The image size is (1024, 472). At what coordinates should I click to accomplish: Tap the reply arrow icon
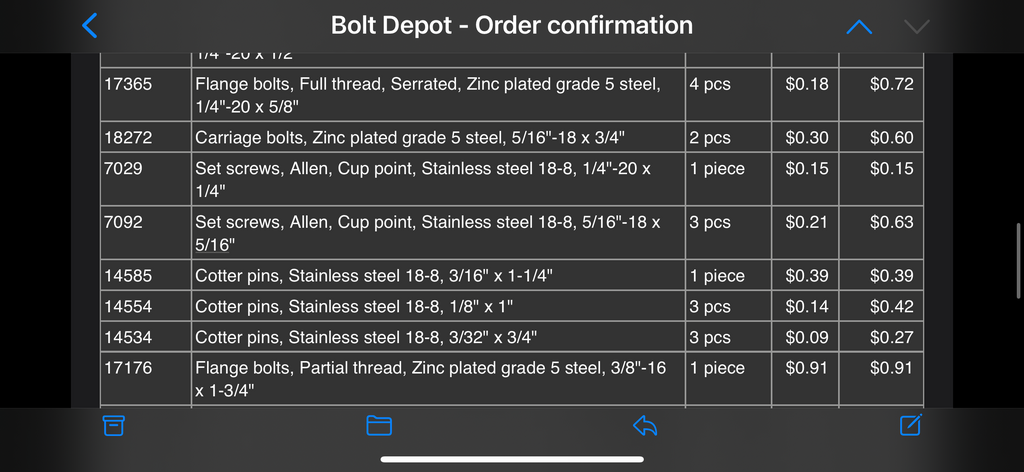(645, 426)
